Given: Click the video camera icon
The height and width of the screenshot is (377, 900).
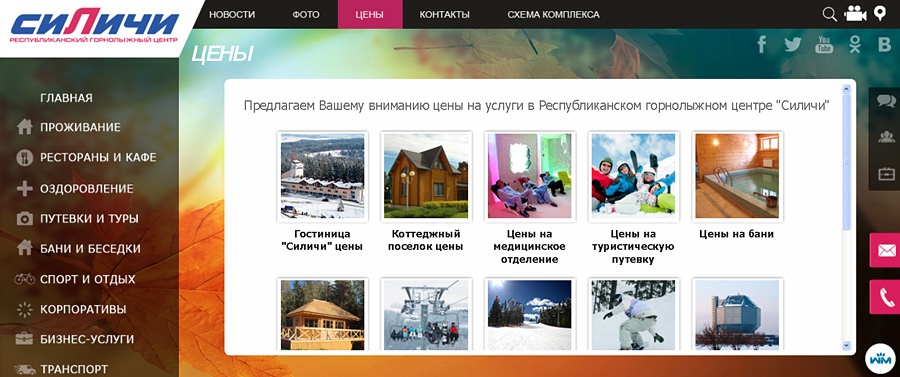Looking at the screenshot, I should pyautogui.click(x=855, y=14).
